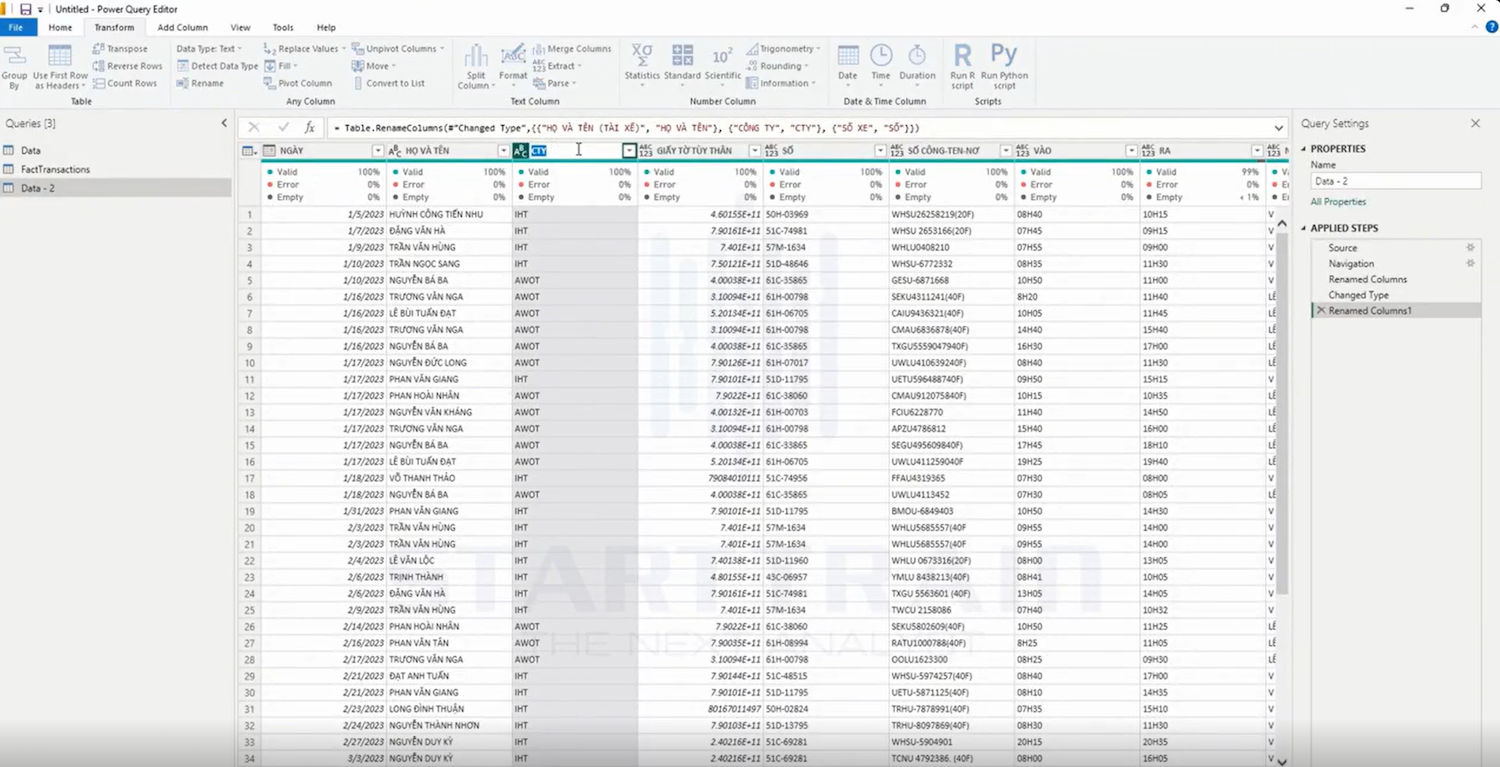Click Reverse Rows
This screenshot has width=1500, height=767.
(127, 66)
